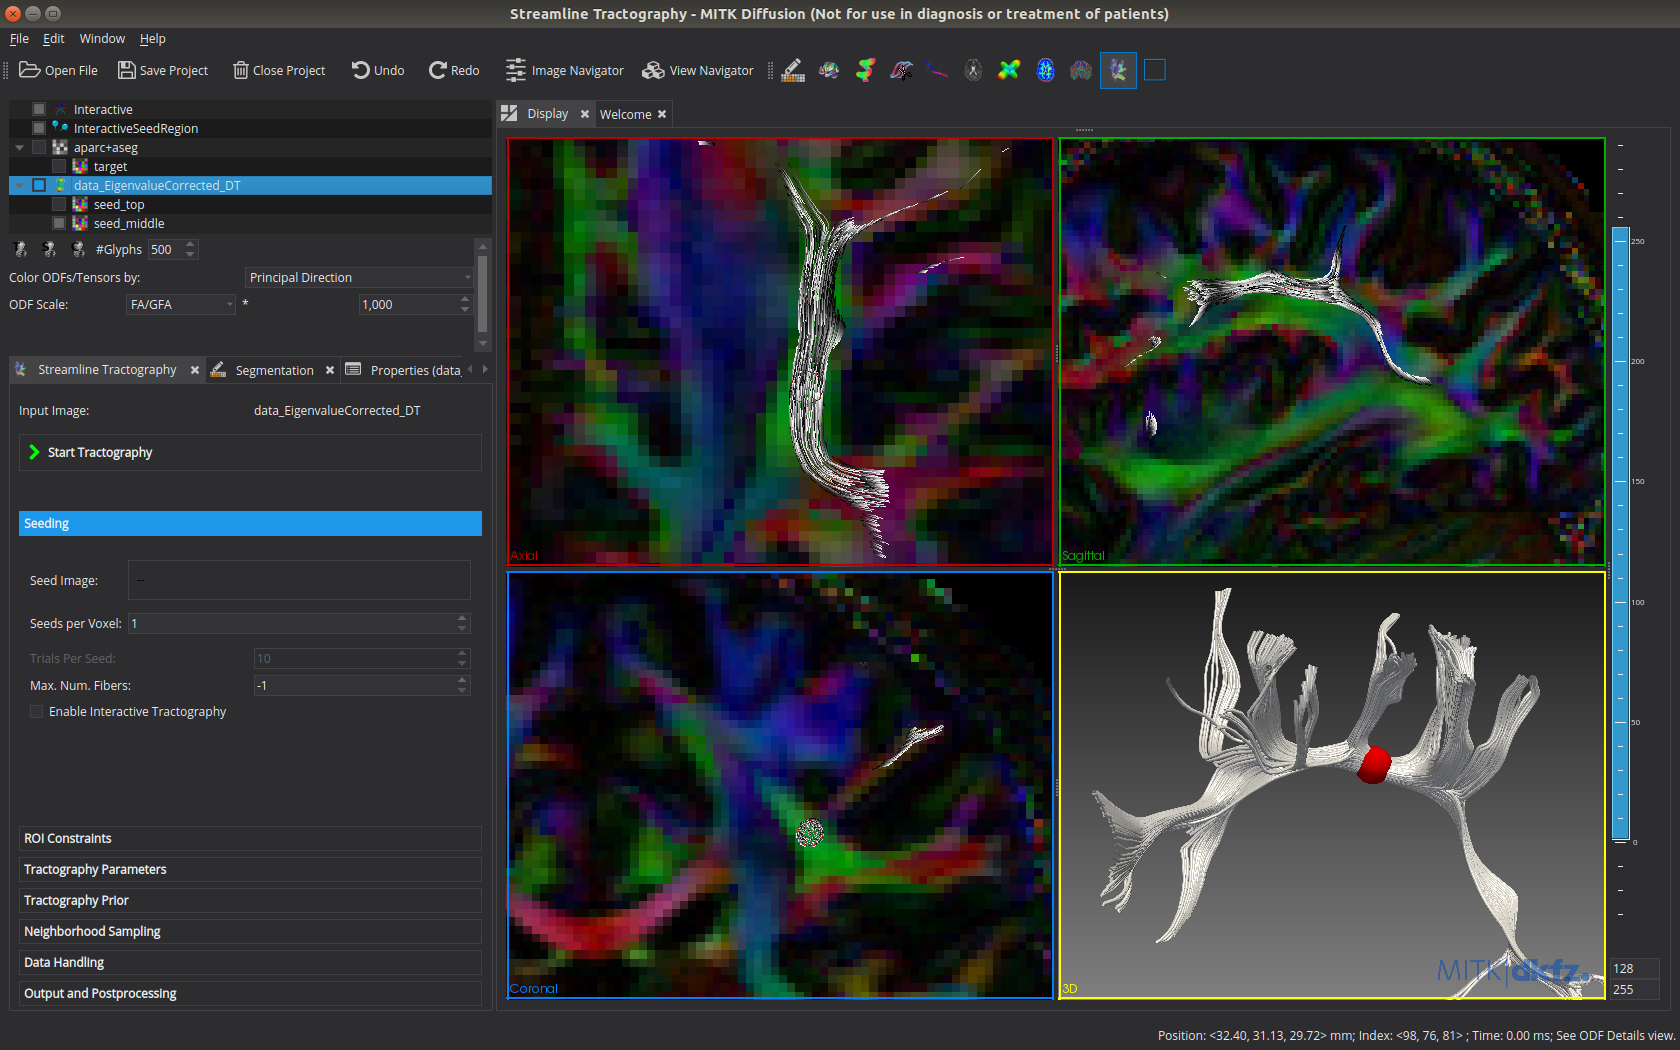Click the four-lobed ODF glyph toolbar icon
Image resolution: width=1680 pixels, height=1050 pixels.
pyautogui.click(x=1009, y=70)
